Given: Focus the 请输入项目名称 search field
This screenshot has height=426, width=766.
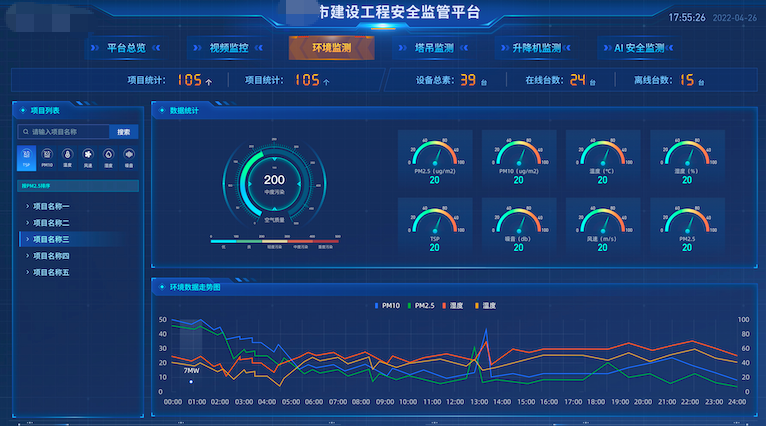Looking at the screenshot, I should [64, 132].
